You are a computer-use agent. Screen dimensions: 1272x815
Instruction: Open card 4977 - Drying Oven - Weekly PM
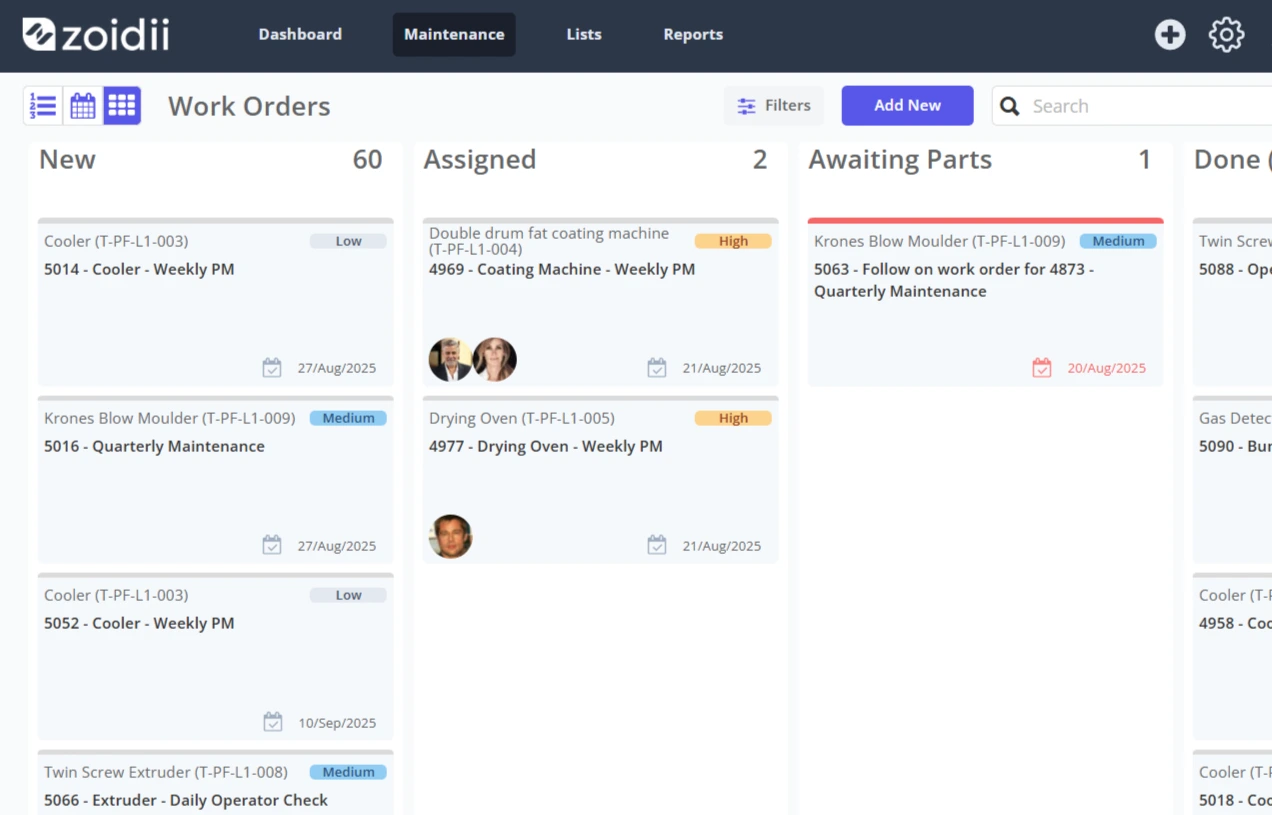coord(600,480)
